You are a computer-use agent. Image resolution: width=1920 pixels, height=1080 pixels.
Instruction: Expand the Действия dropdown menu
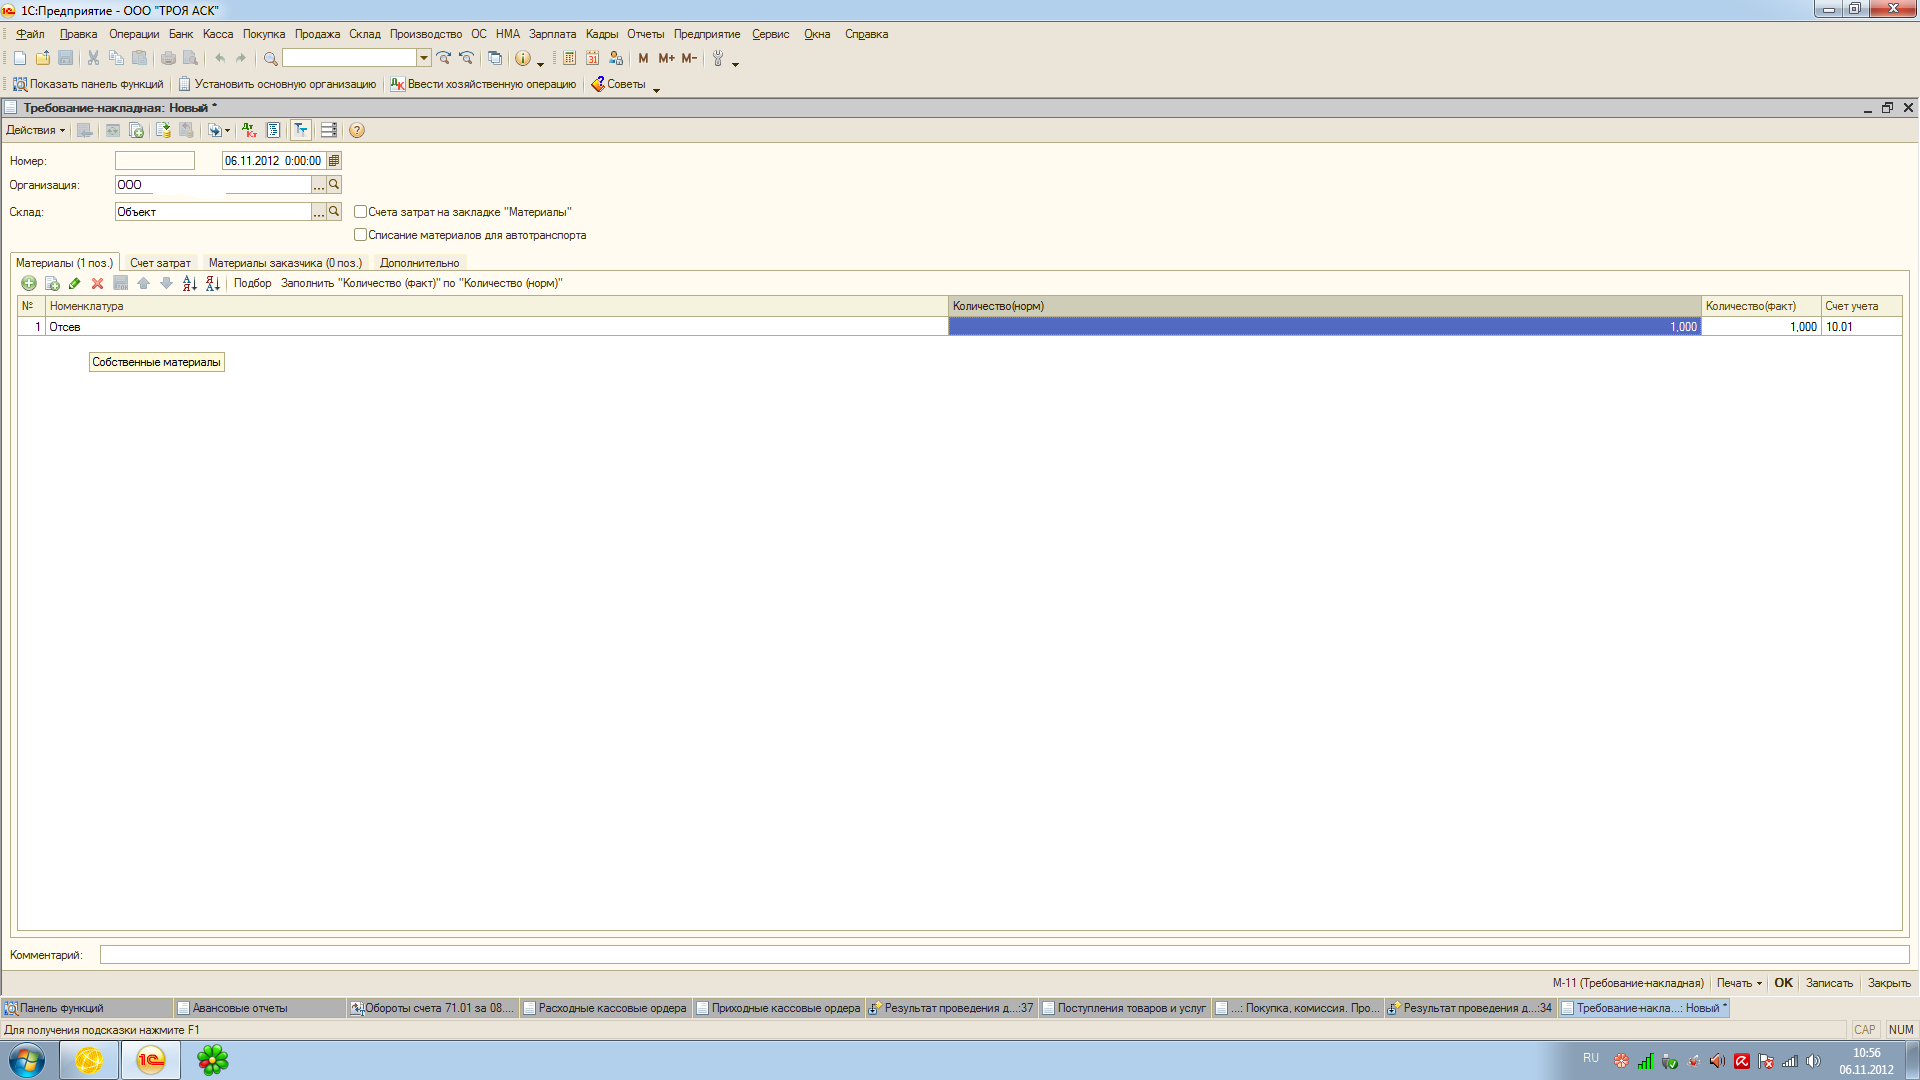pyautogui.click(x=35, y=131)
